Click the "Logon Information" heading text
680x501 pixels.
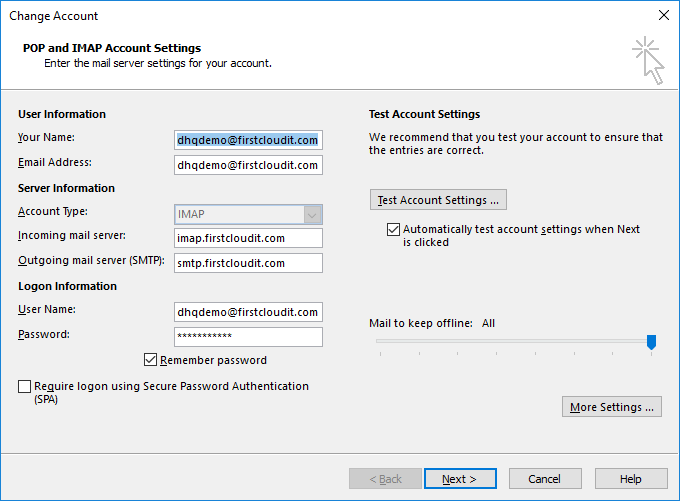click(68, 286)
